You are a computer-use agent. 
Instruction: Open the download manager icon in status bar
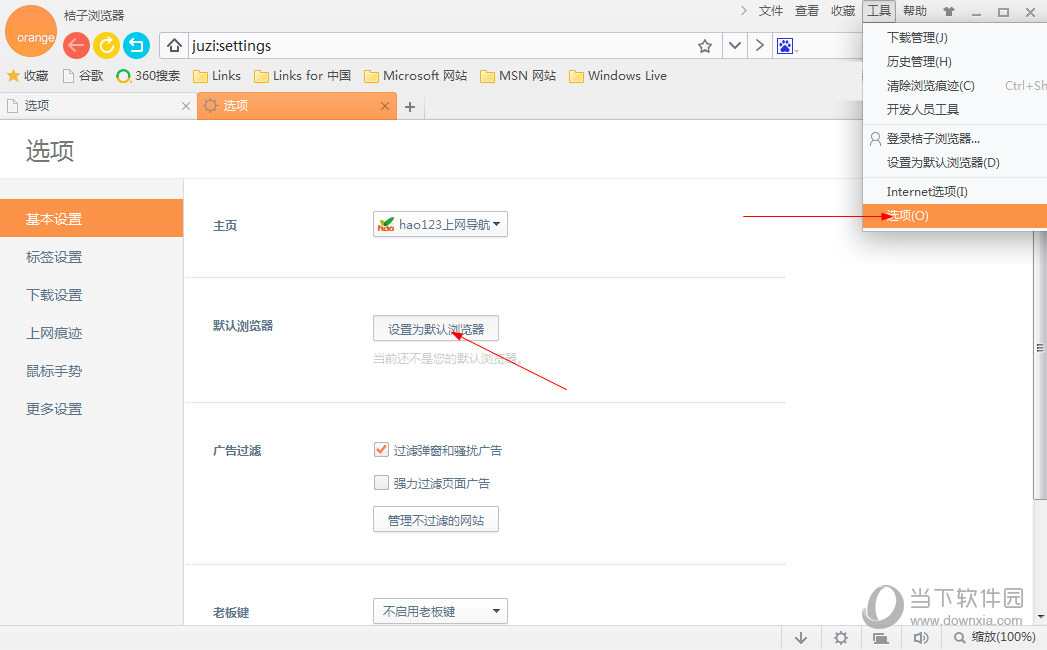pos(800,637)
